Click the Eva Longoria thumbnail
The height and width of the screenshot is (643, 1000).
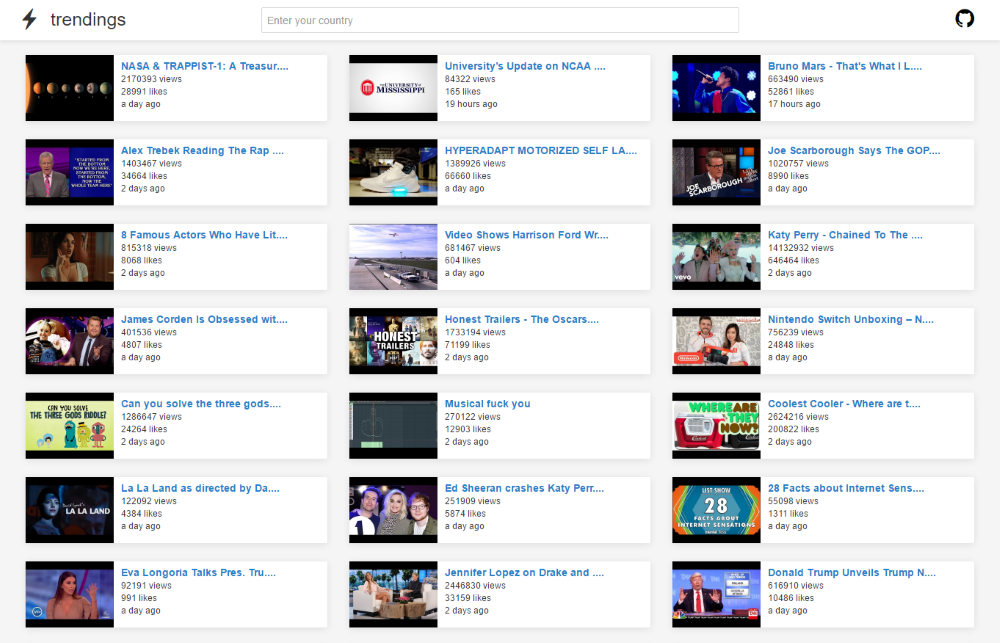tap(70, 595)
